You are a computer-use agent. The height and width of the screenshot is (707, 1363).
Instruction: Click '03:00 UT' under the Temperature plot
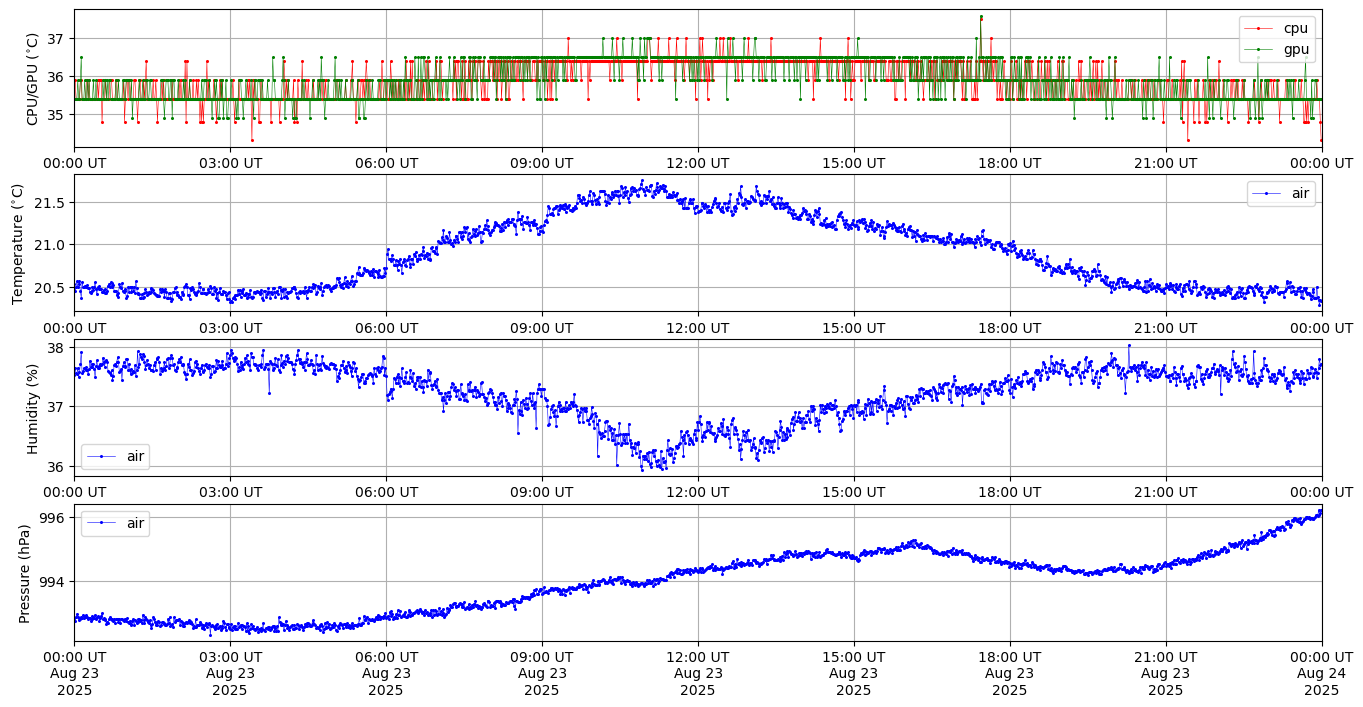pyautogui.click(x=230, y=327)
